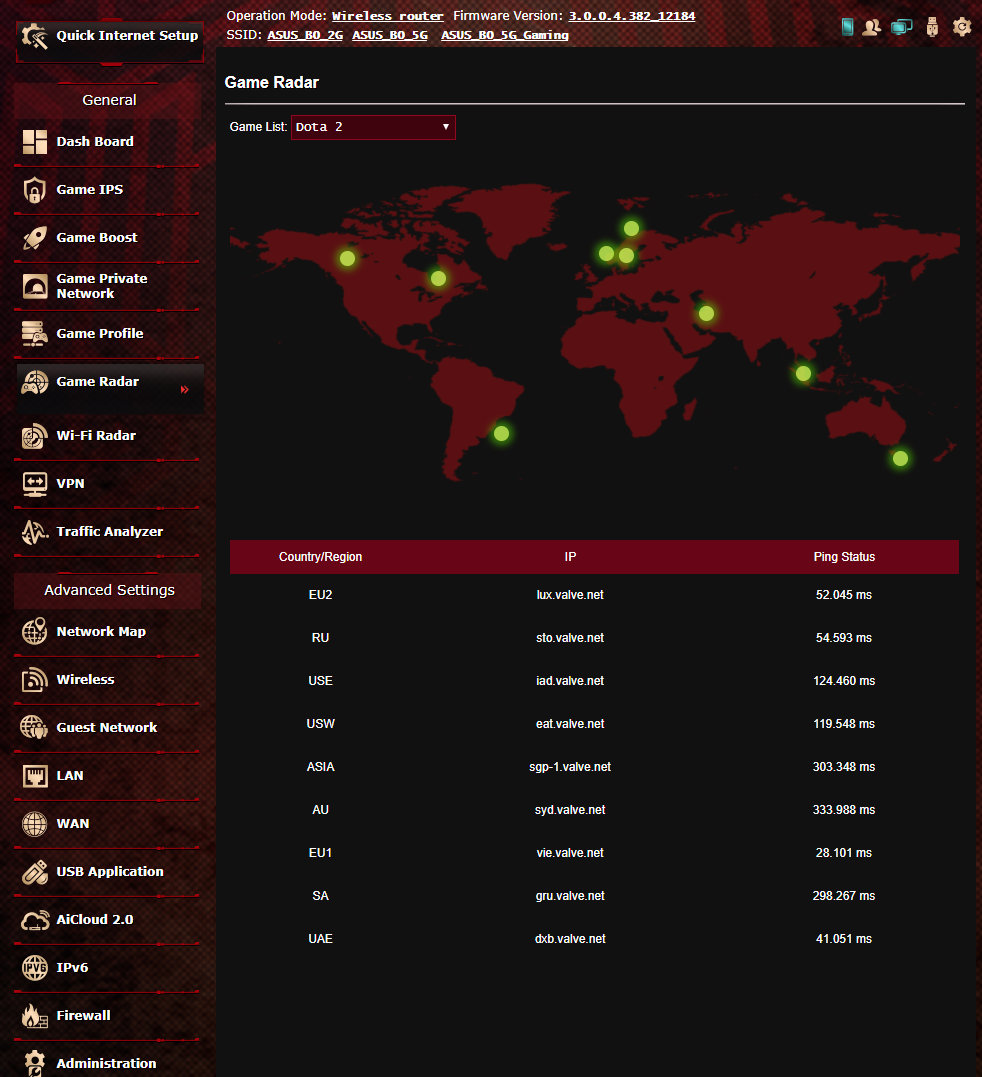The image size is (982, 1077).
Task: Navigate to the Firewall menu label
Action: [83, 1015]
